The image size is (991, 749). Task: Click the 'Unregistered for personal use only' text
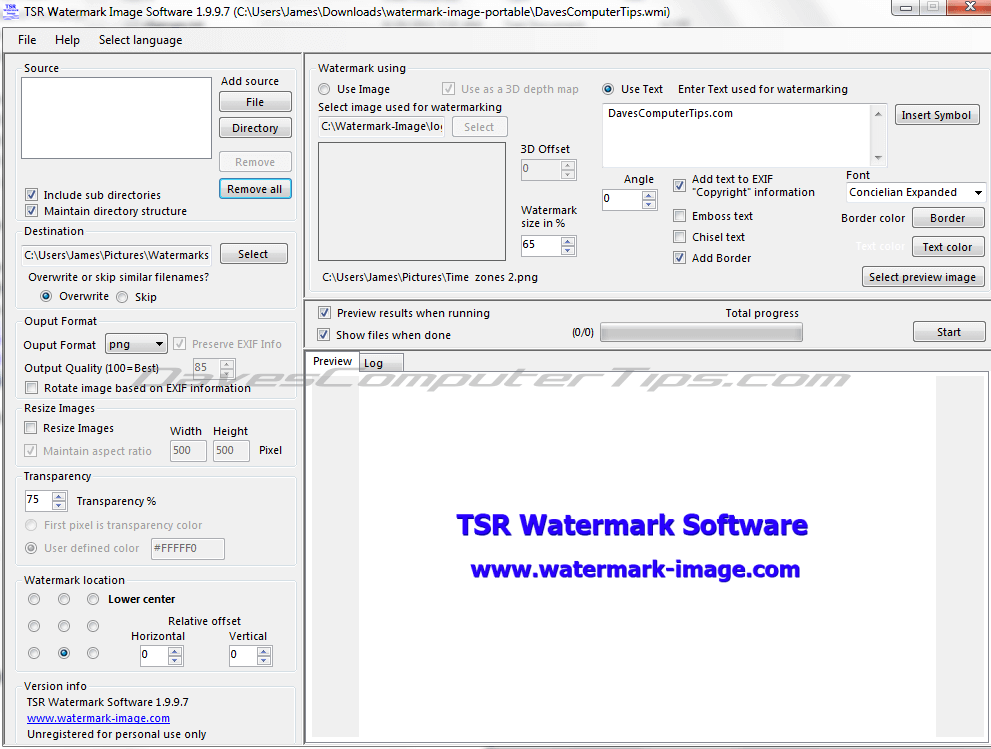coord(116,734)
